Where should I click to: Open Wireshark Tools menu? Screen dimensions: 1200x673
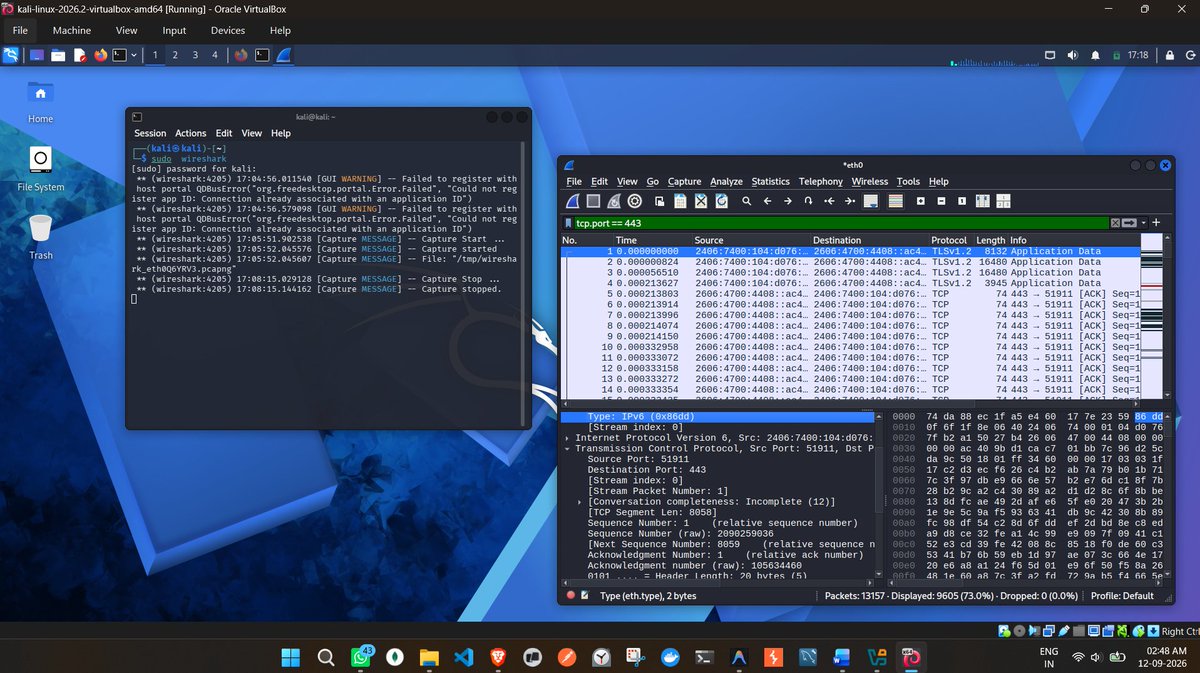point(908,182)
